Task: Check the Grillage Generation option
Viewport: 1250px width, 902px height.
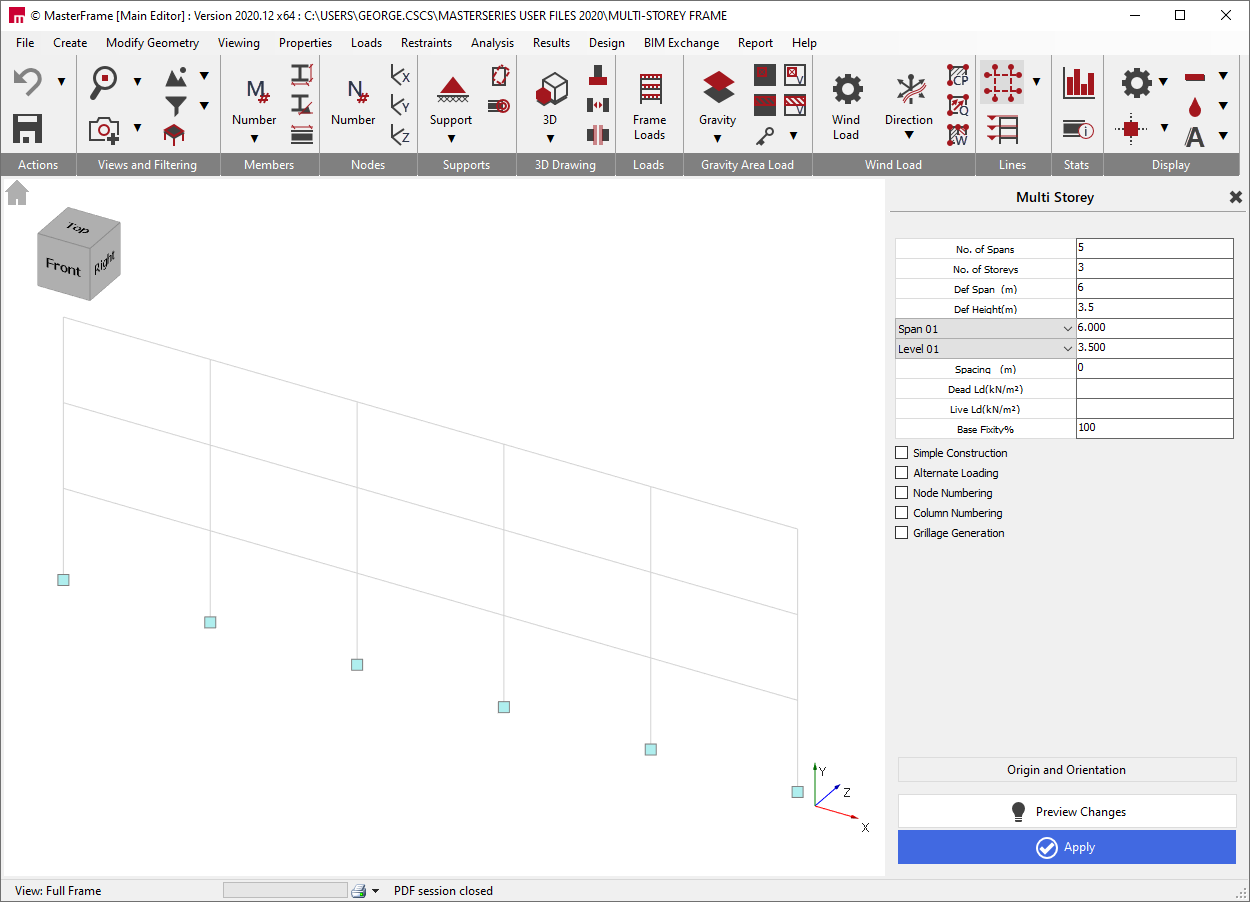Action: (902, 533)
